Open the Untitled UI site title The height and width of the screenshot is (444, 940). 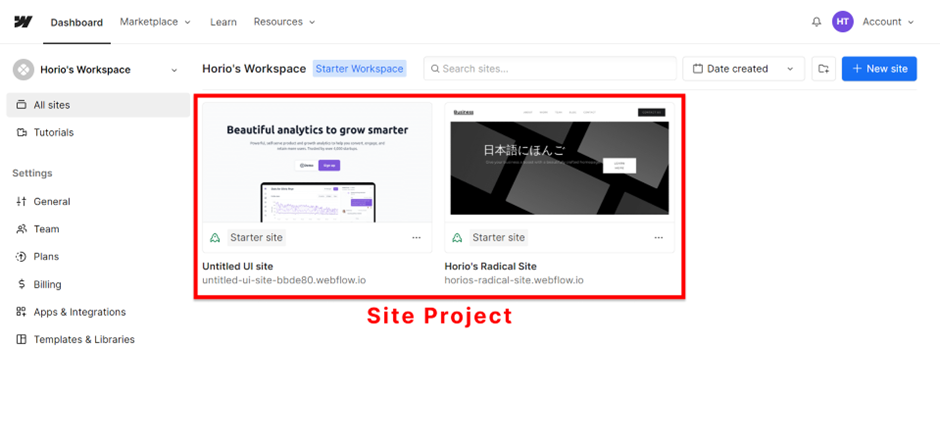[238, 266]
